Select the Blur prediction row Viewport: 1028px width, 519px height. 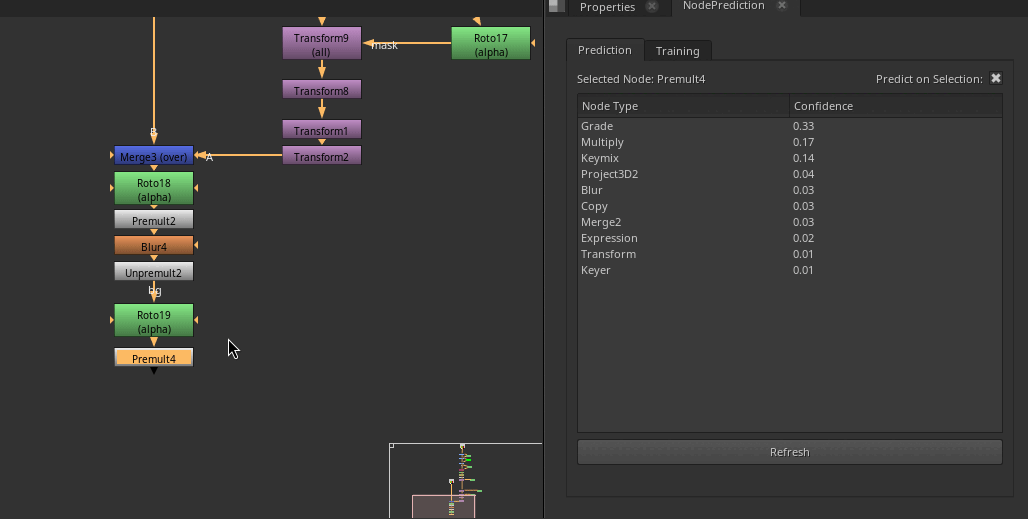[789, 190]
